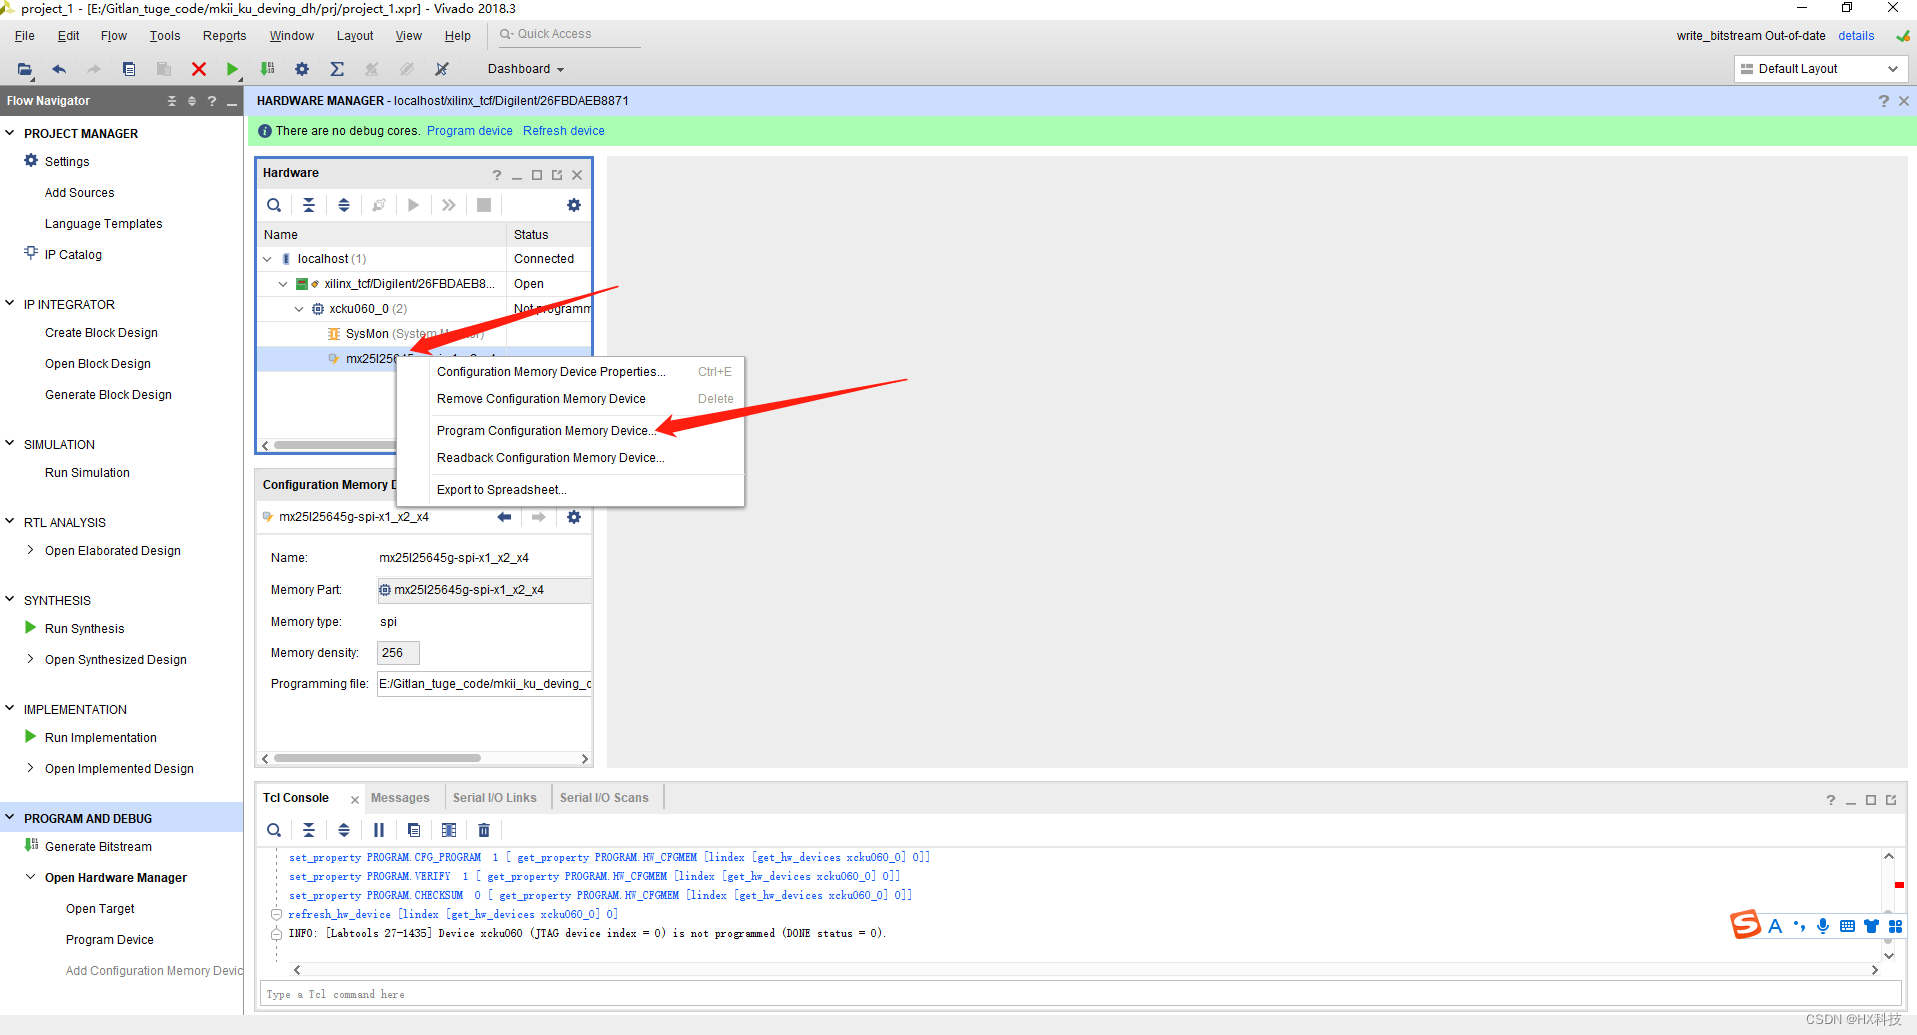Click the properties panel horizontal scrollbar
Image resolution: width=1917 pixels, height=1035 pixels.
(377, 758)
